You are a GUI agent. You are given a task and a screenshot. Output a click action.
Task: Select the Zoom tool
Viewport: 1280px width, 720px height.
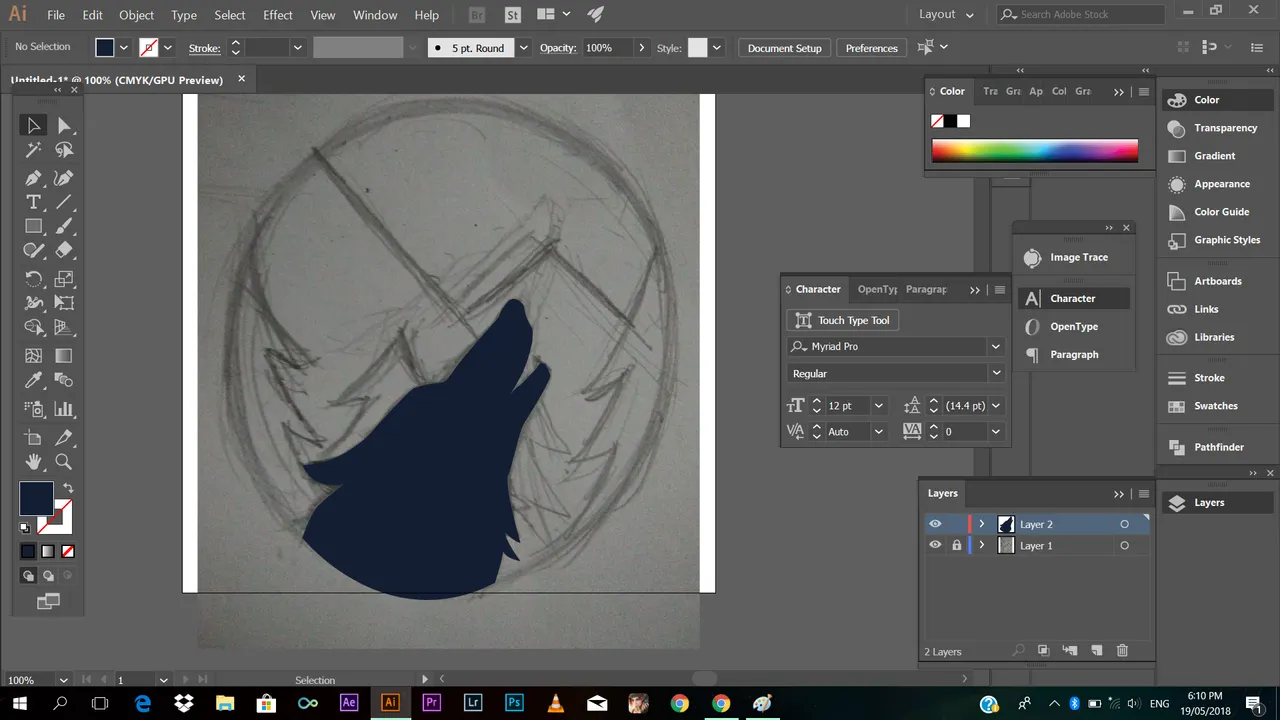pos(64,462)
